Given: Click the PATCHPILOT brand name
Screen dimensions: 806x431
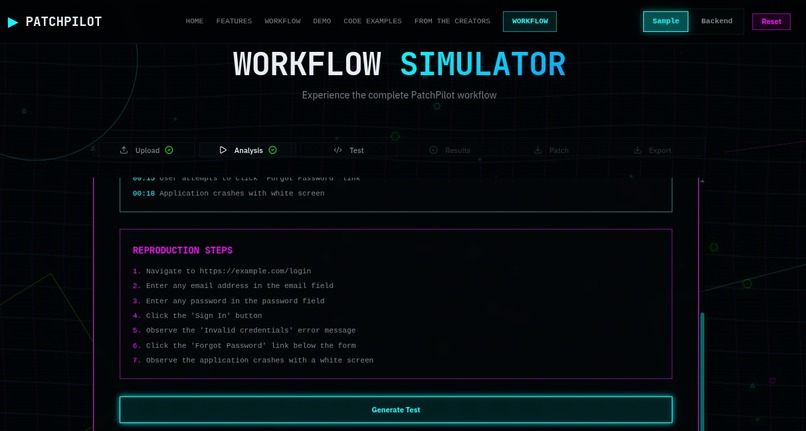Looking at the screenshot, I should point(64,22).
